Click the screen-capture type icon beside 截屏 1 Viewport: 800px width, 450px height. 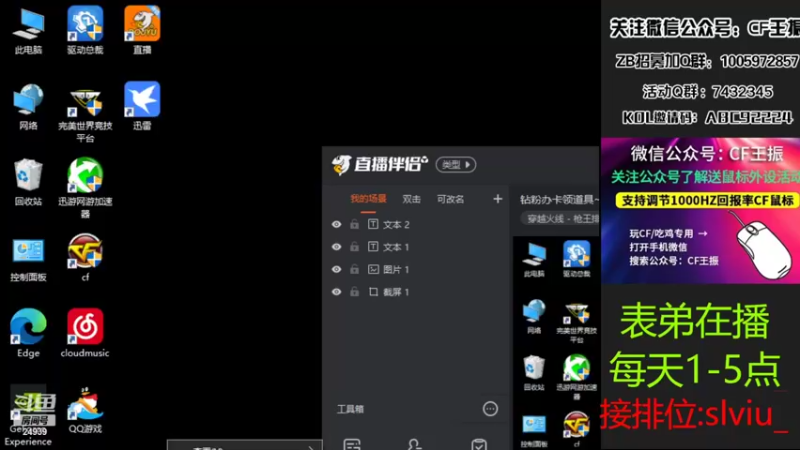373,292
